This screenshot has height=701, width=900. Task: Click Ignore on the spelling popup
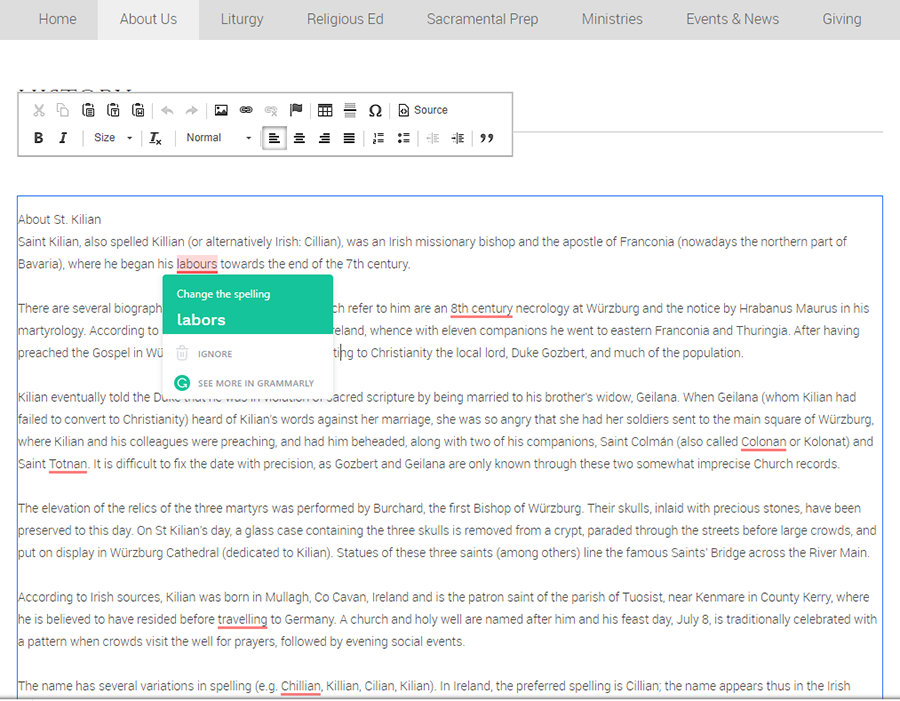pyautogui.click(x=213, y=353)
